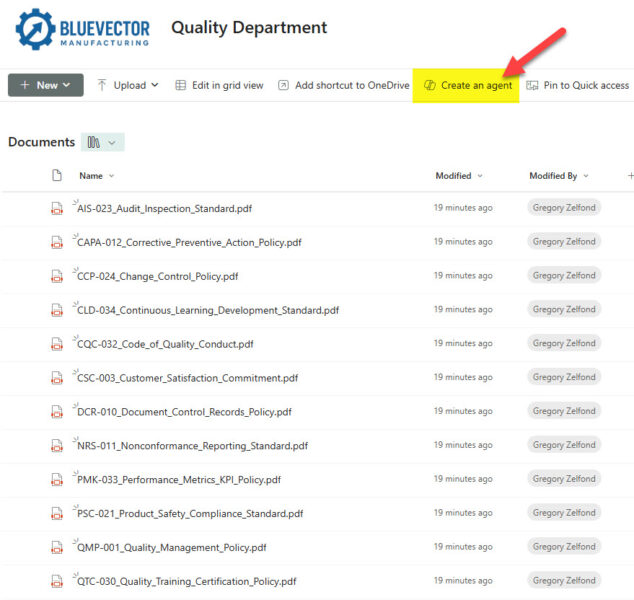Click '19 minutes ago' in CAPA-012 row
The width and height of the screenshot is (634, 600).
click(463, 242)
